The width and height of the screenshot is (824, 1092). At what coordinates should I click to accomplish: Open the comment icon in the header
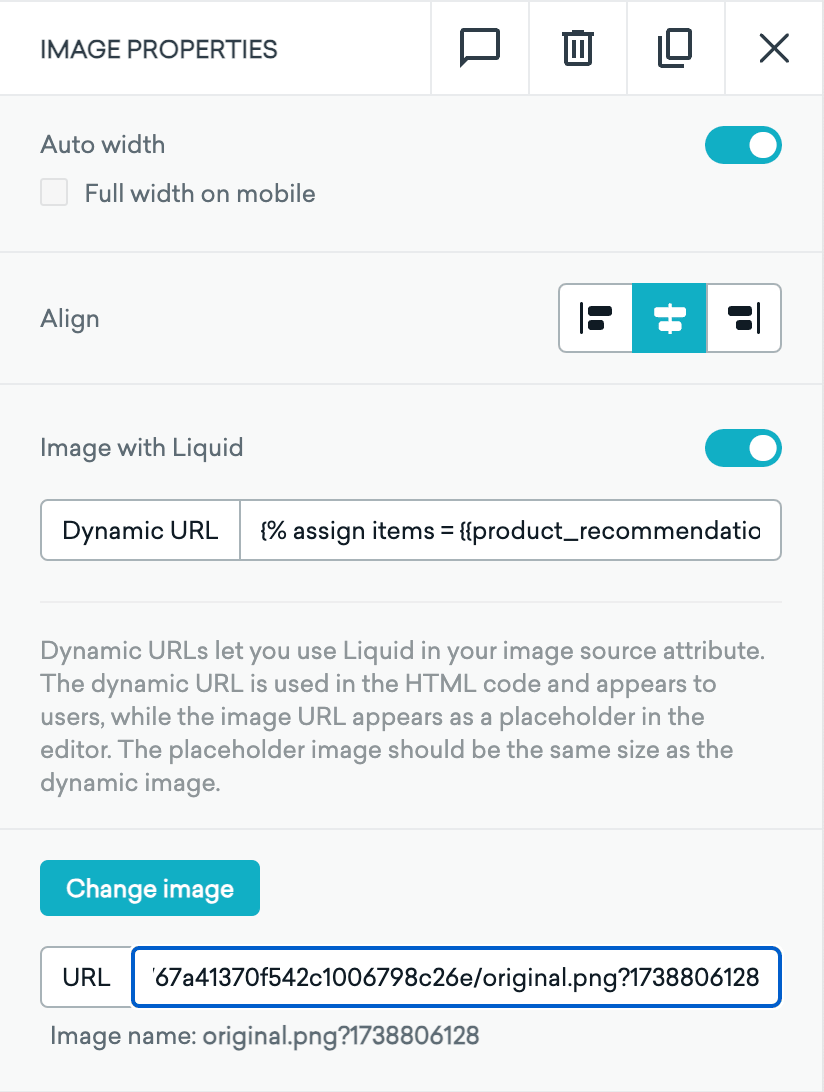point(479,48)
